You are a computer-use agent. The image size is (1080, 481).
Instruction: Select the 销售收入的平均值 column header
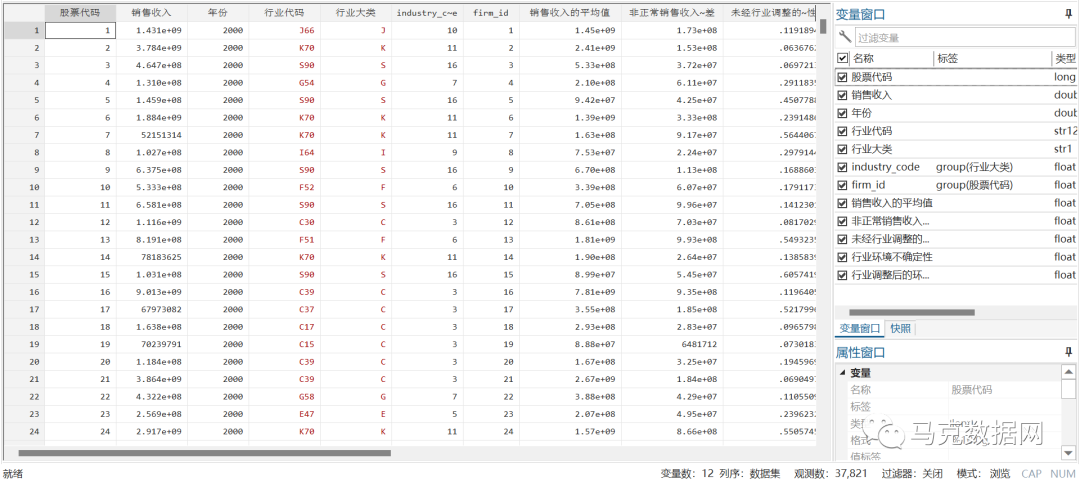pos(568,12)
